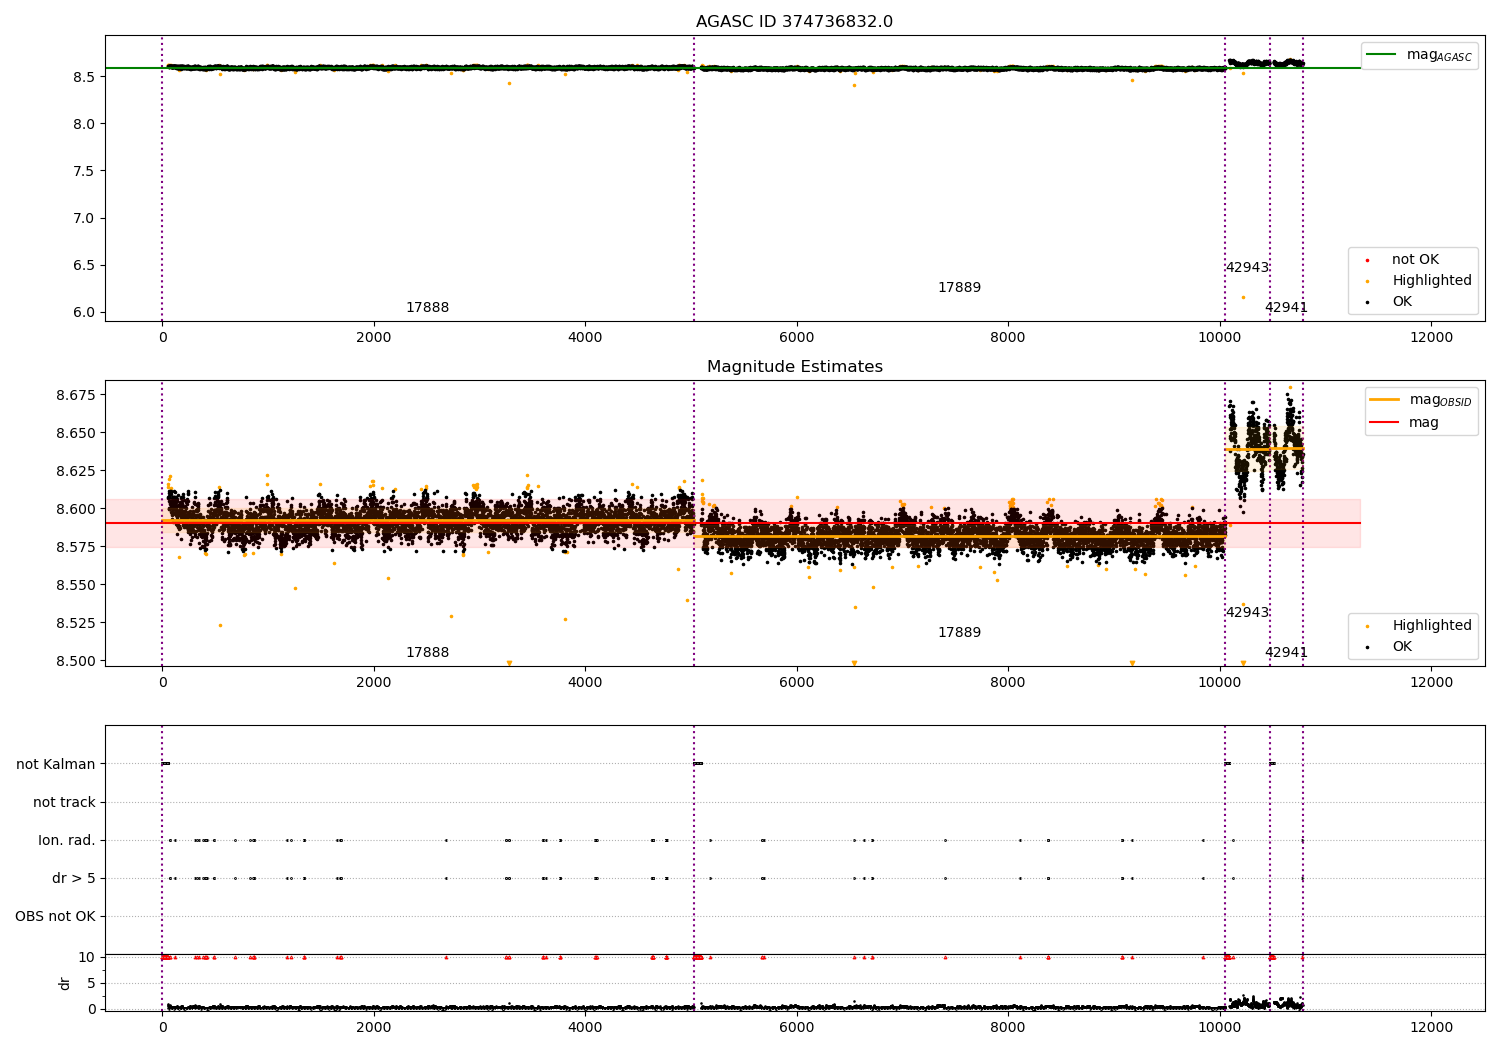Image resolution: width=1500 pixels, height=1050 pixels.
Task: Click obsid label 17888 in Magnitude Estimates plot
Action: (427, 653)
